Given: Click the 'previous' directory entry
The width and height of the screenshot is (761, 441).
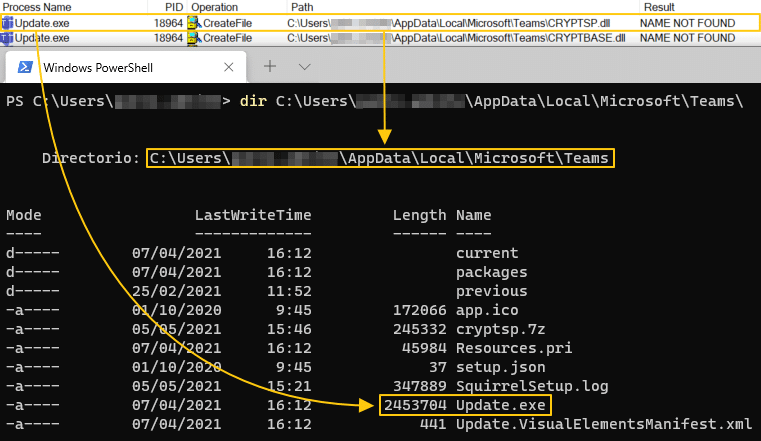Looking at the screenshot, I should click(492, 291).
